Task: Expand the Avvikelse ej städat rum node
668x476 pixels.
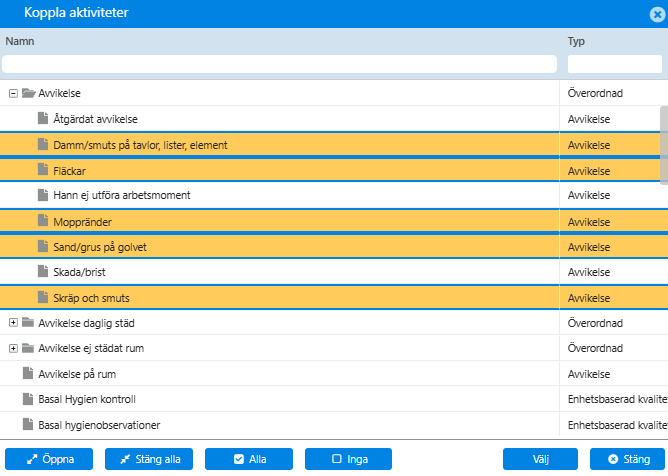Action: [13, 348]
